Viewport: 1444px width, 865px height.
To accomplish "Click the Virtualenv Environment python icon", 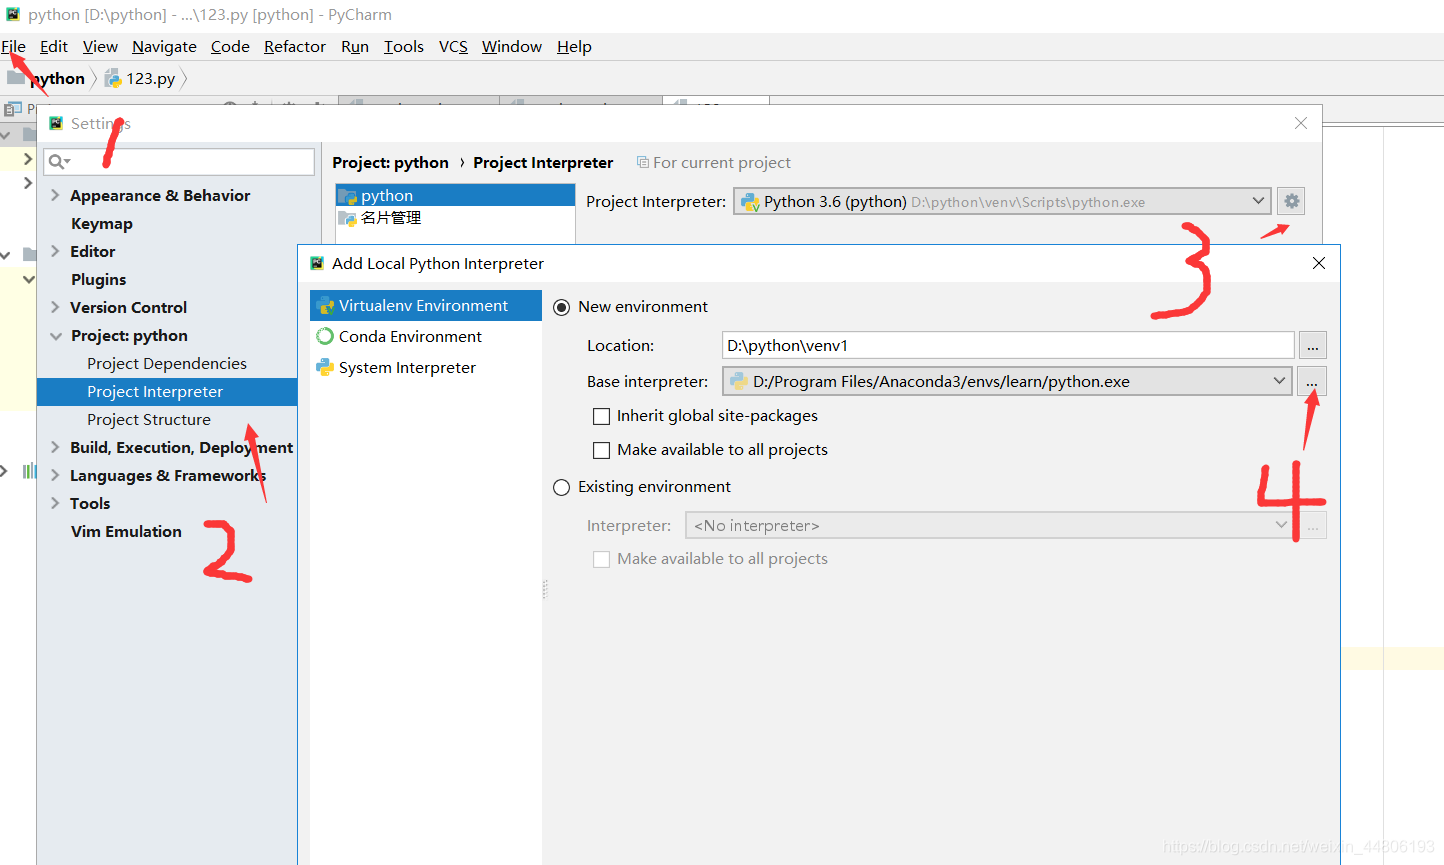I will coord(325,306).
